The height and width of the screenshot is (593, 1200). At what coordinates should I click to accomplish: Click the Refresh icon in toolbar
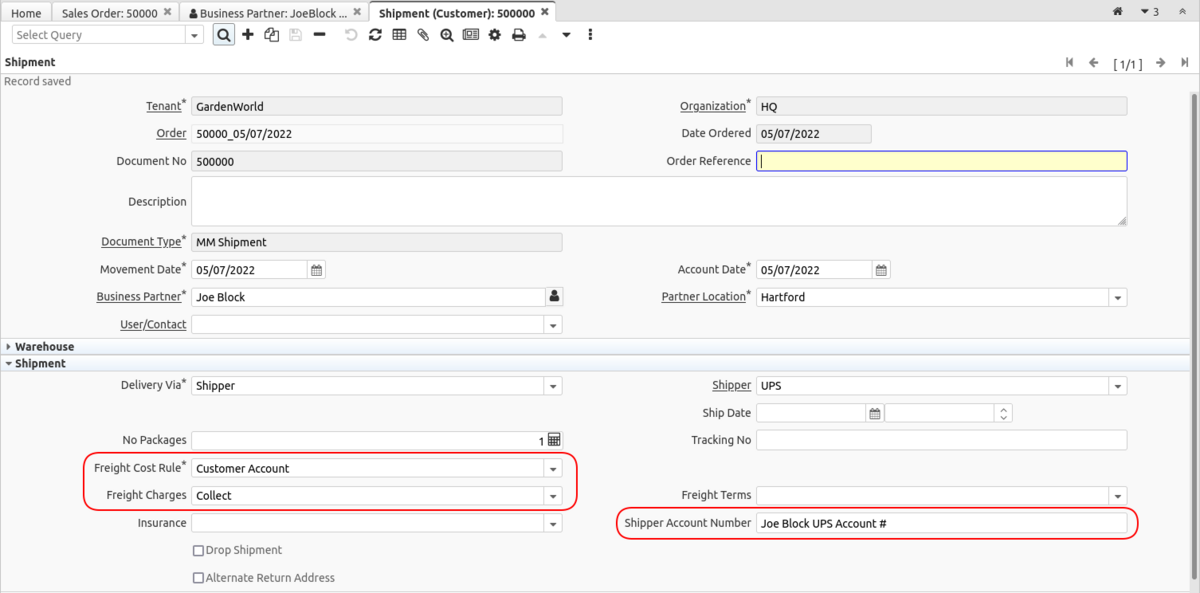(x=375, y=35)
